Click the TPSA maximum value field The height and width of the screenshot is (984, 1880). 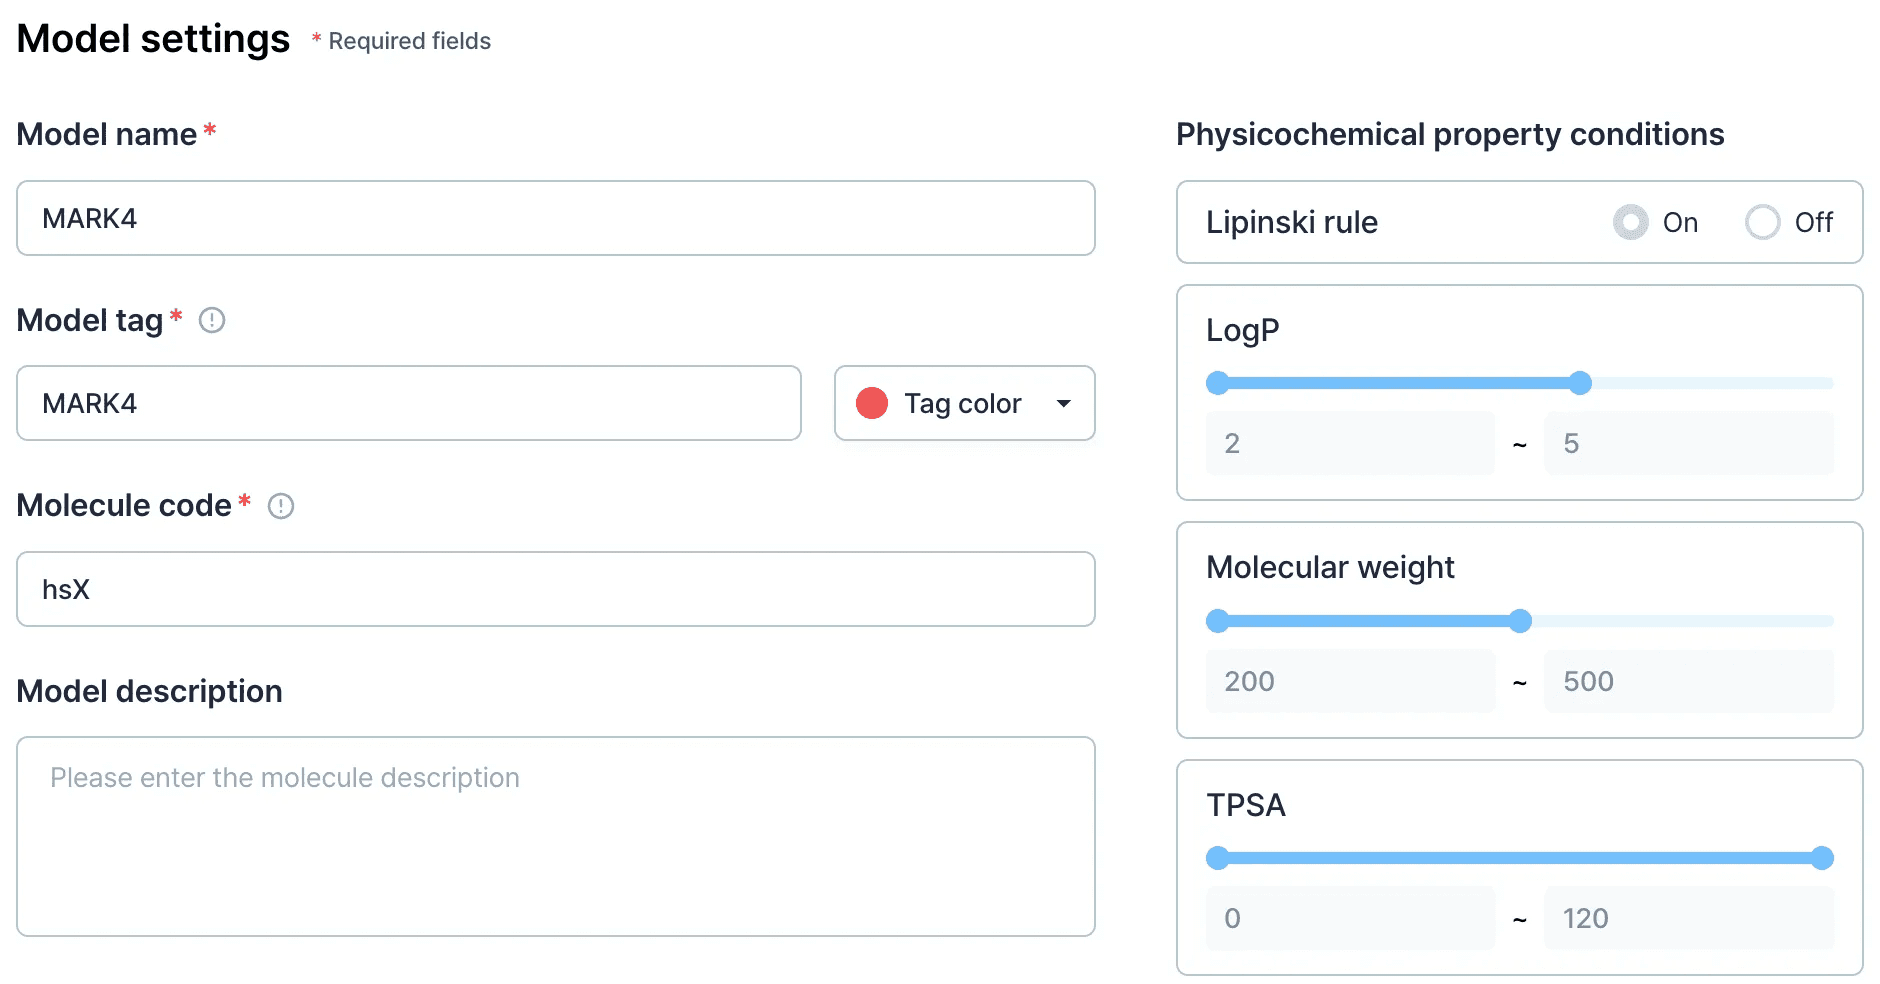pyautogui.click(x=1689, y=918)
